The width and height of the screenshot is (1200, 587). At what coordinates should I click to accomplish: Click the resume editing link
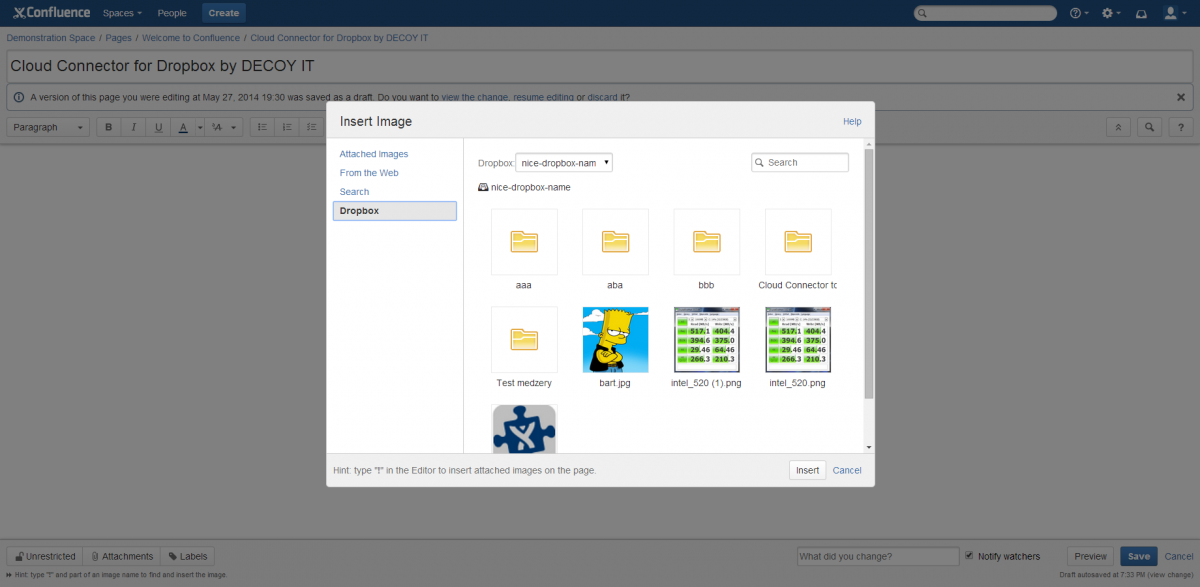(544, 97)
